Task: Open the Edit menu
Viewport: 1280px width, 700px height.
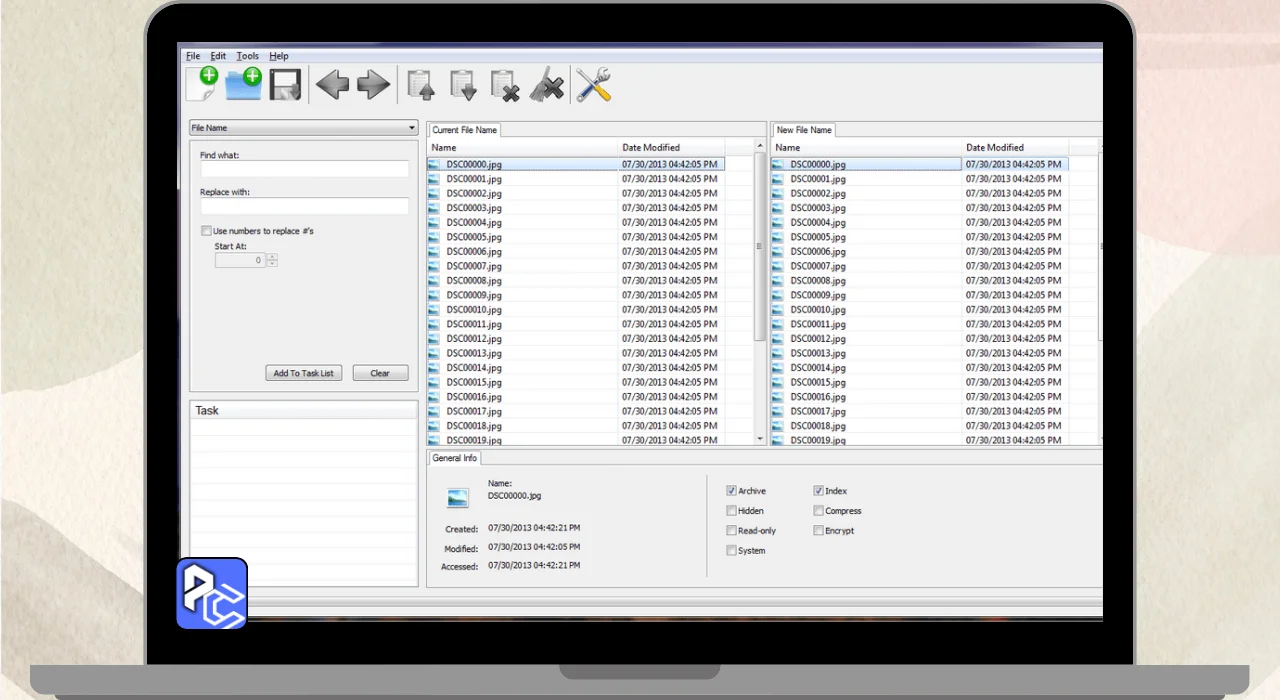Action: 218,56
